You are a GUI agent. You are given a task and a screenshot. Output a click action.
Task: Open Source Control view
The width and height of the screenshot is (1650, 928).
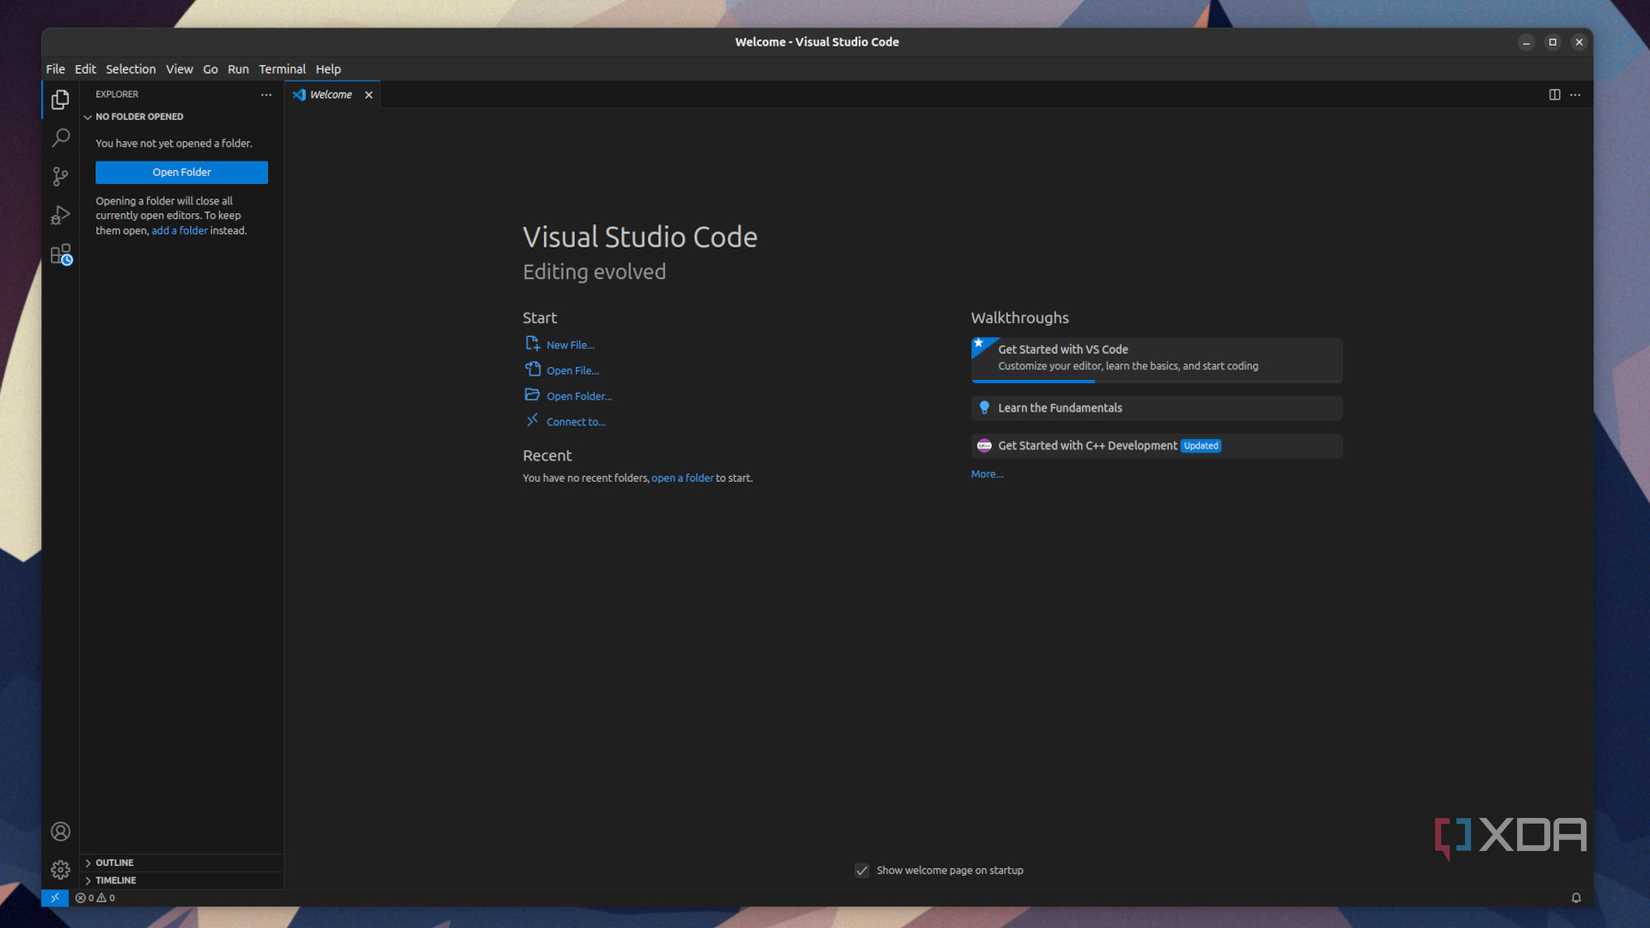click(60, 176)
